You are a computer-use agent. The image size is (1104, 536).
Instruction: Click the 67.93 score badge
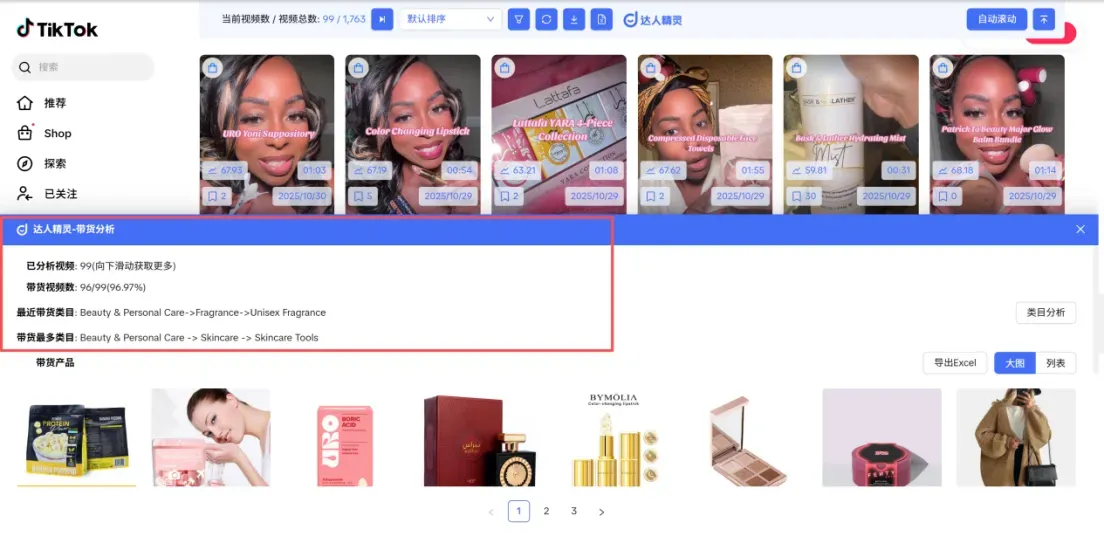pyautogui.click(x=226, y=170)
